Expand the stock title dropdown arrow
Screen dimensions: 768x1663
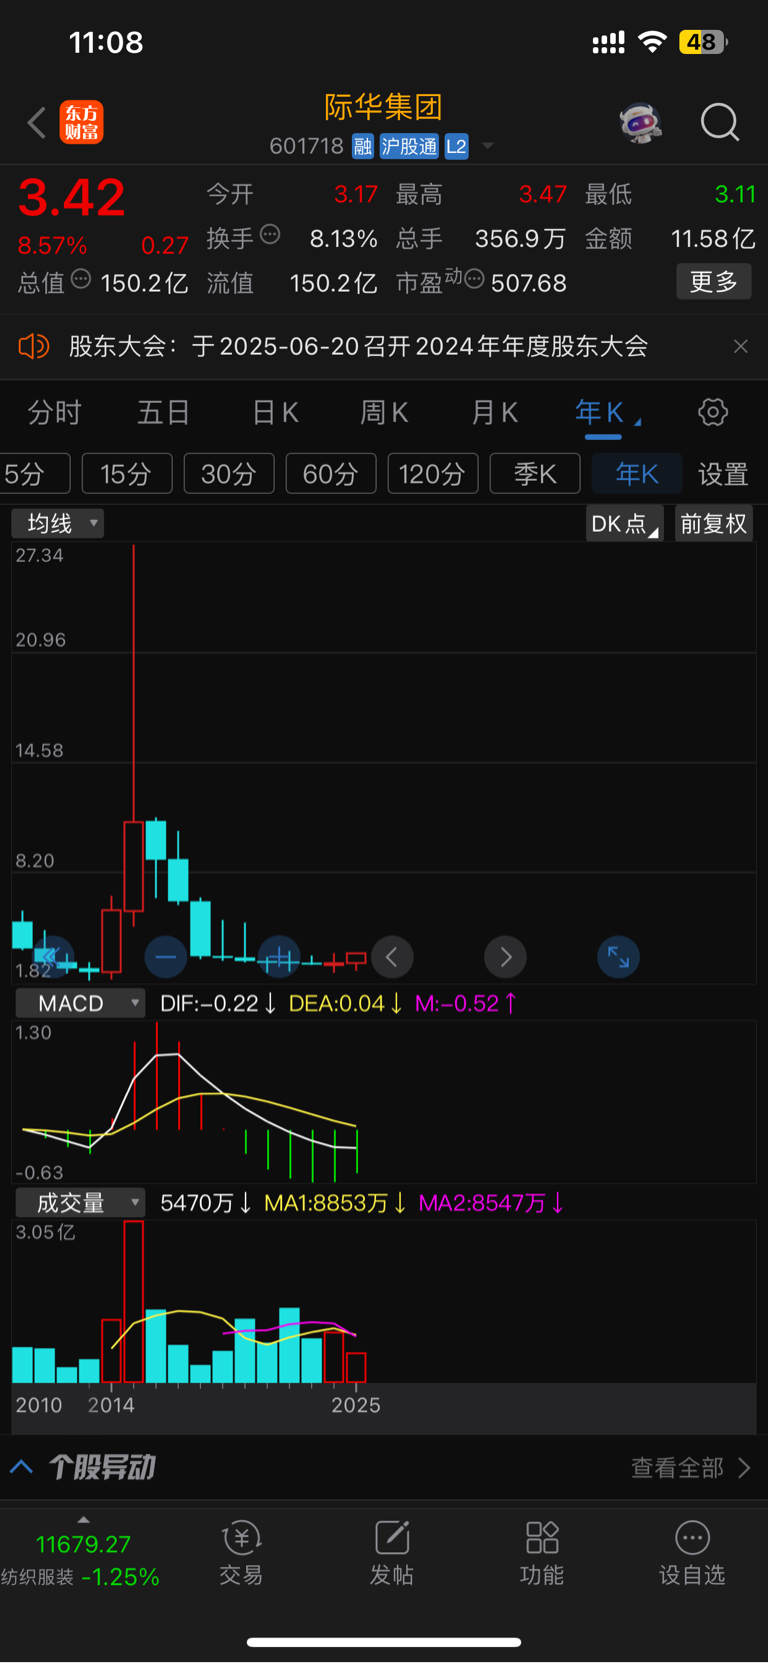coord(488,146)
